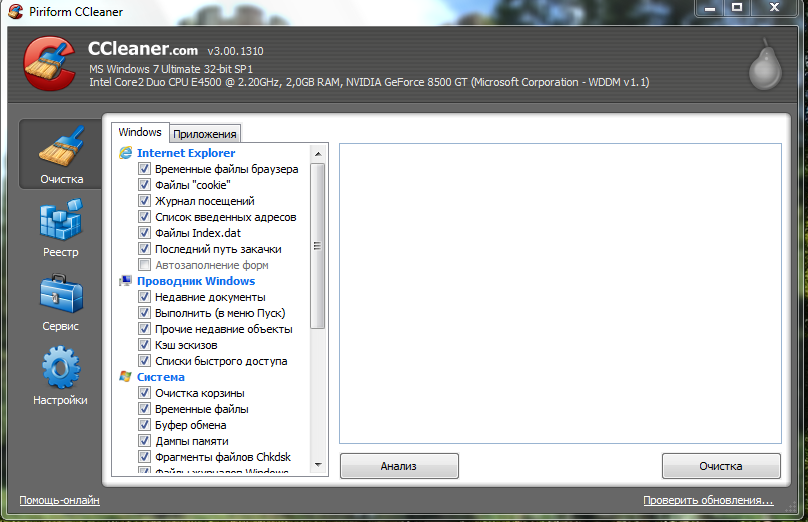
Task: Close the CCleaner window
Action: (774, 8)
